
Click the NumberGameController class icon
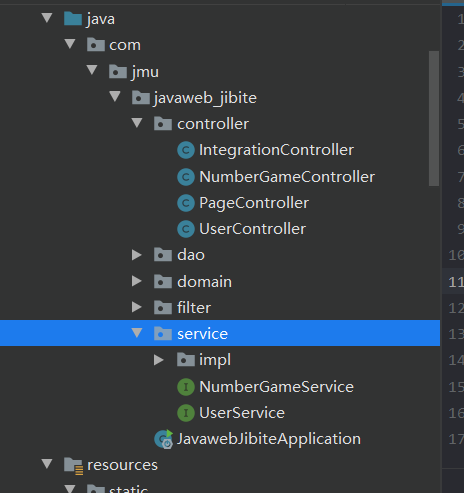click(x=186, y=177)
